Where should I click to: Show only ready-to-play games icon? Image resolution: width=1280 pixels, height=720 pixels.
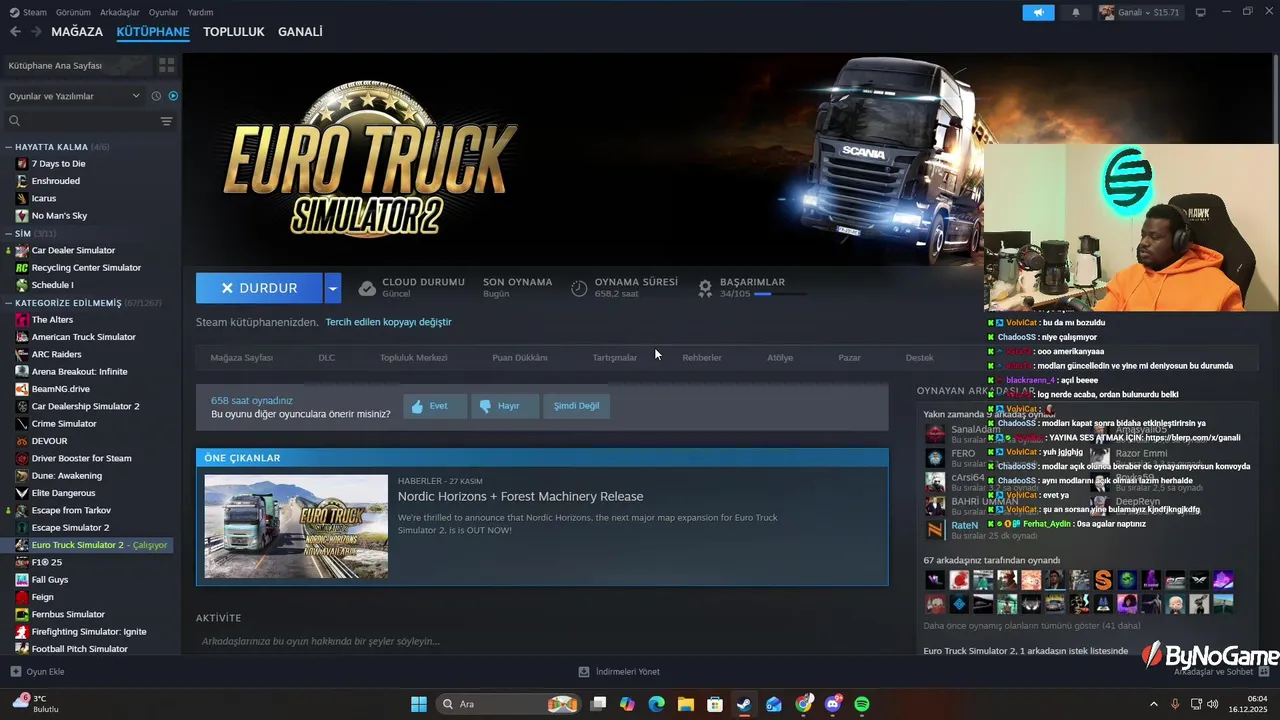173,96
